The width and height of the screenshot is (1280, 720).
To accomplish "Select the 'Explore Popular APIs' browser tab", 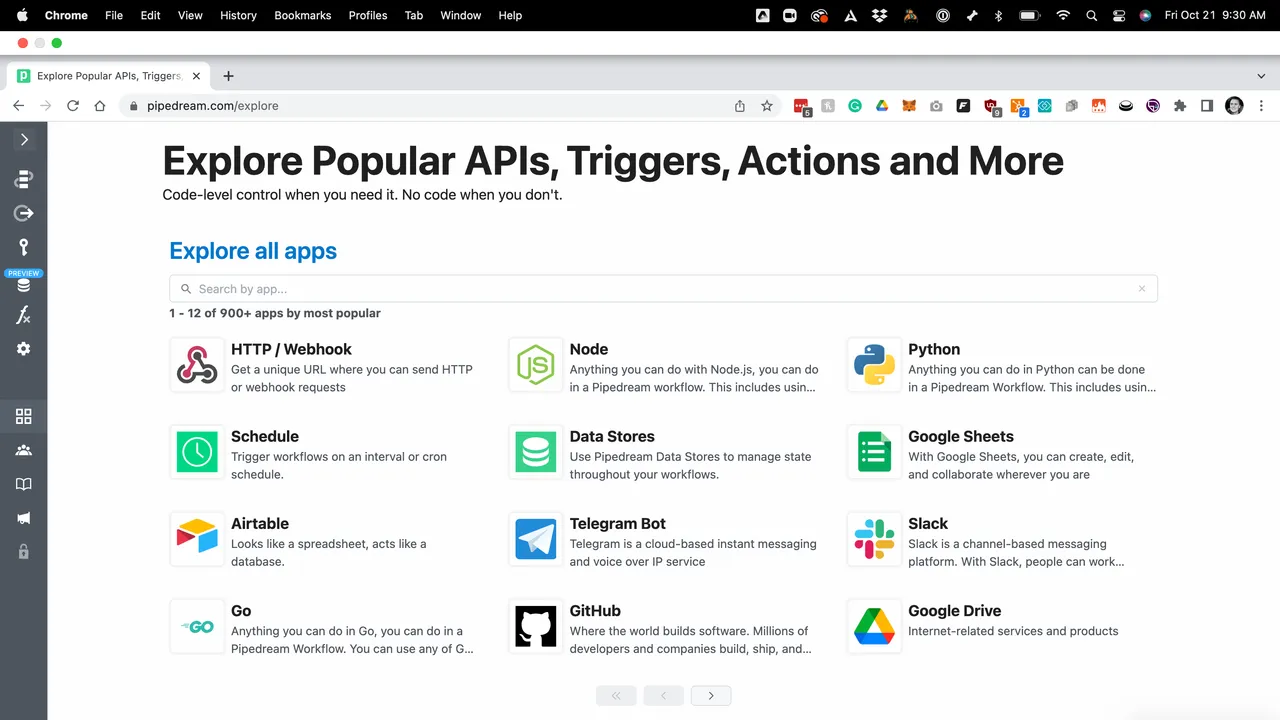I will 108,76.
